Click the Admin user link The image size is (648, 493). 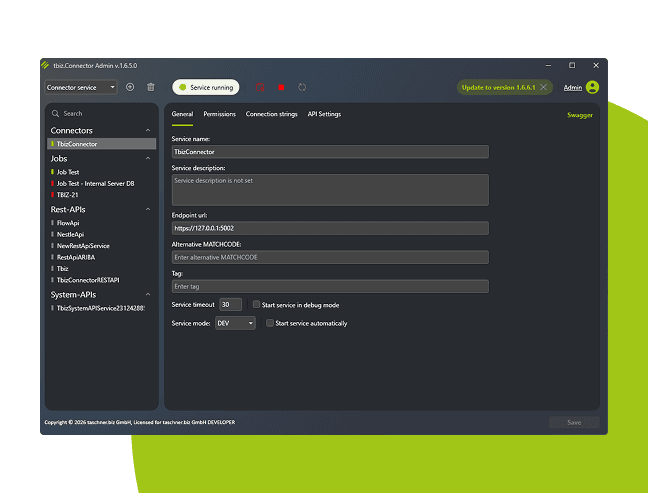pos(572,88)
